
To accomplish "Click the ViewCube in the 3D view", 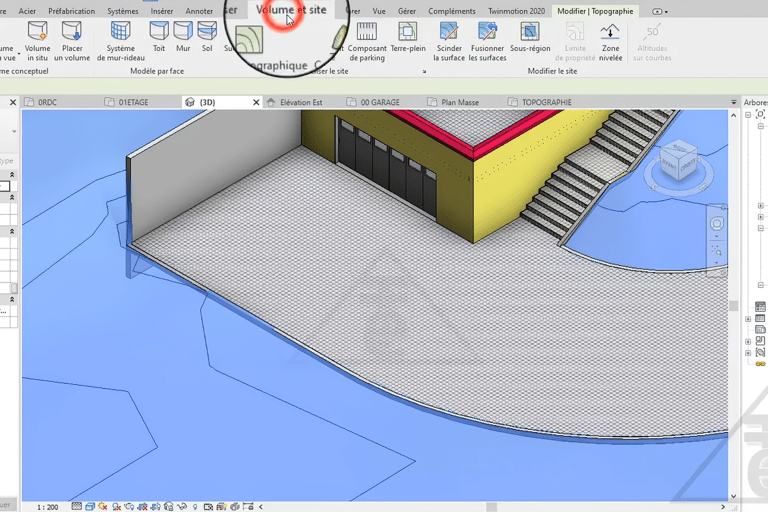I will 679,162.
